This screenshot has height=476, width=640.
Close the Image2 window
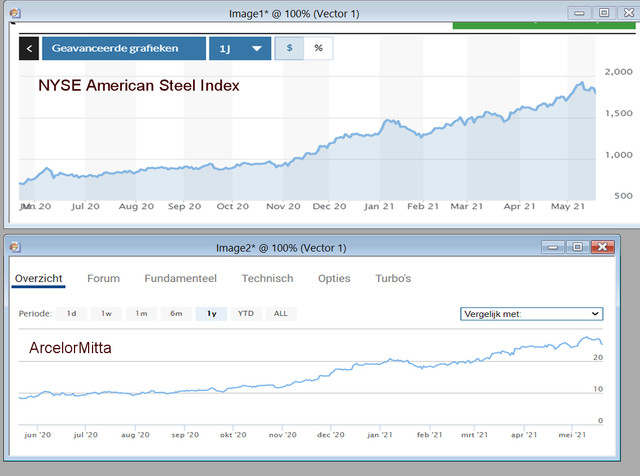point(602,247)
